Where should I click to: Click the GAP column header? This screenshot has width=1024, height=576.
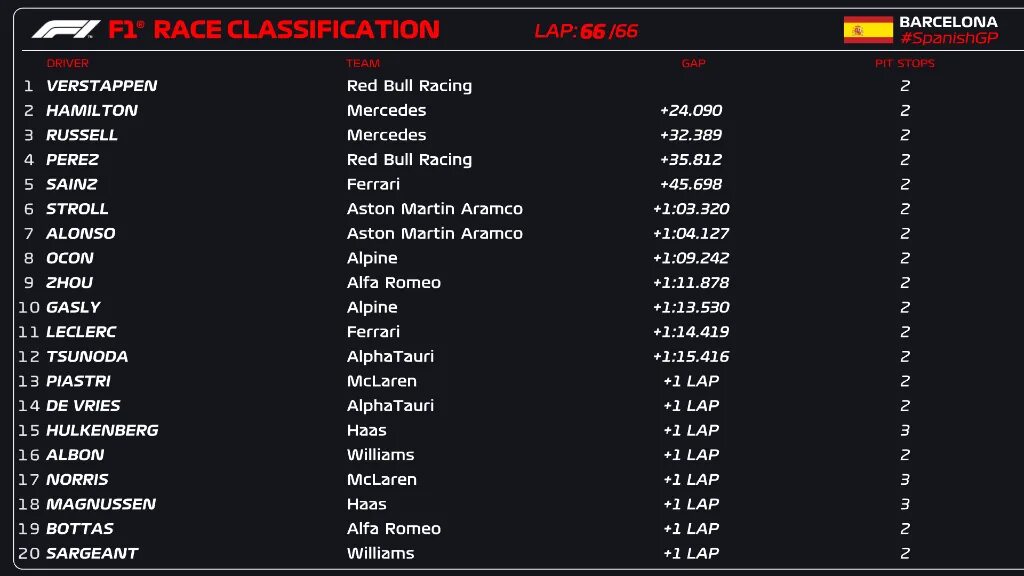click(x=693, y=63)
